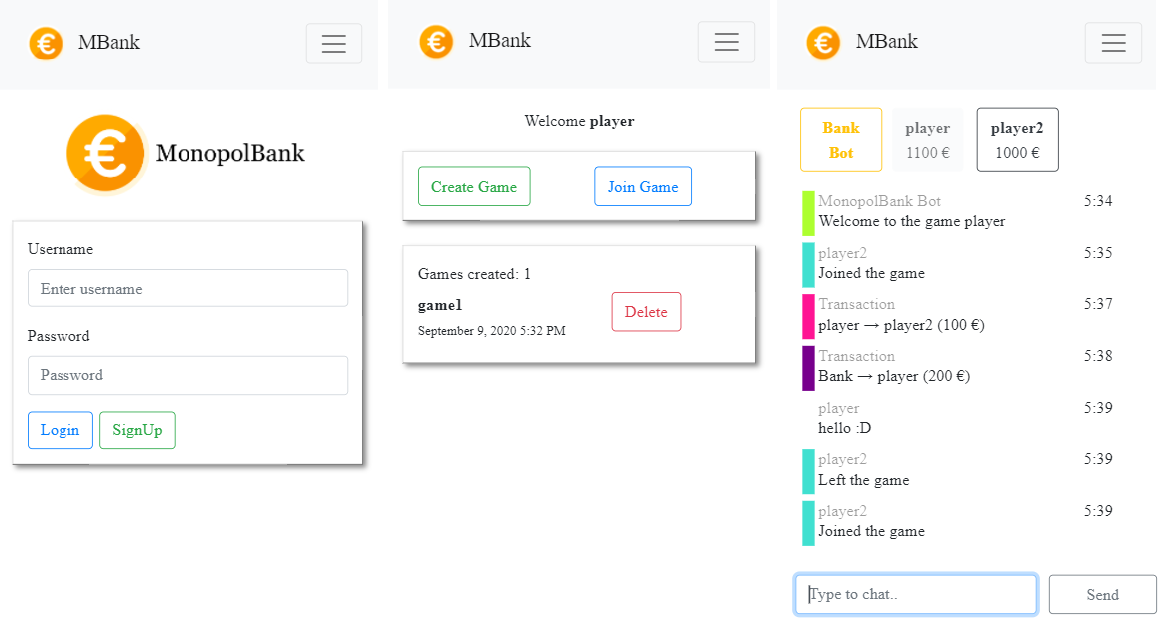This screenshot has width=1163, height=629.
Task: Delete the game1 entry
Action: [646, 312]
